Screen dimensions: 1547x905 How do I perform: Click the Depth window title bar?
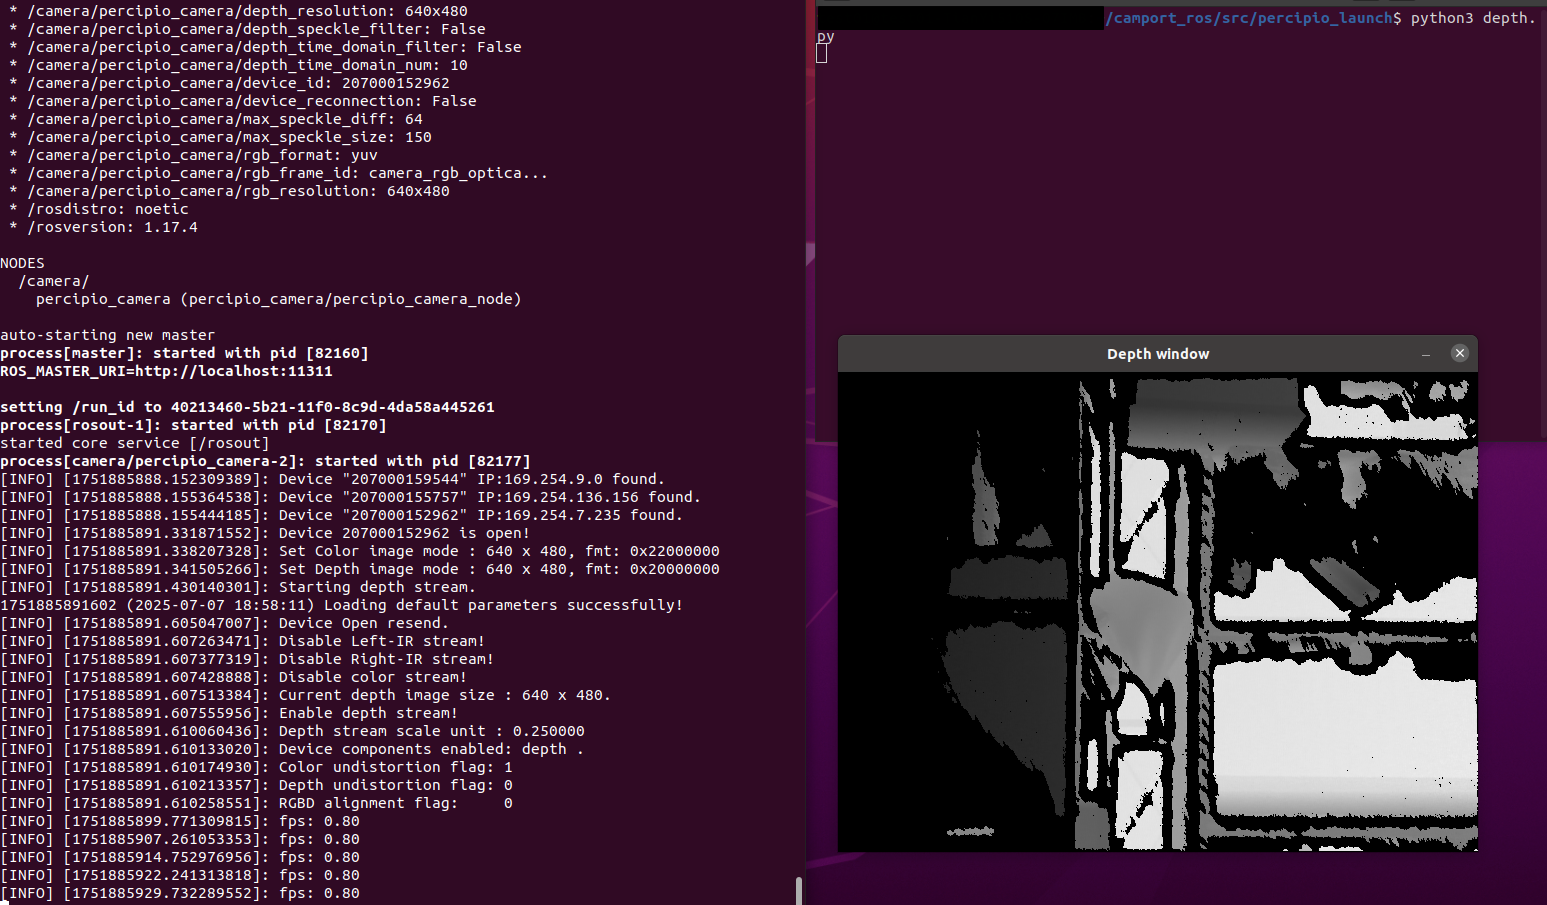pyautogui.click(x=1158, y=354)
